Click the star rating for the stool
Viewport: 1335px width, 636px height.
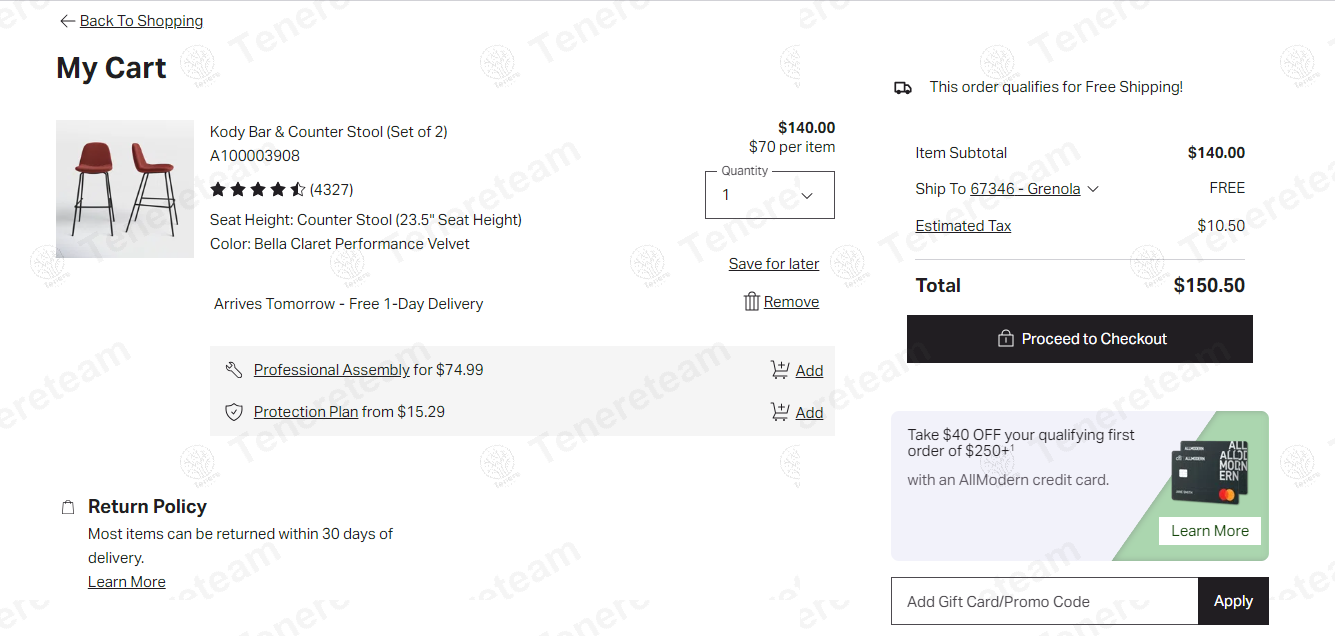pos(258,189)
